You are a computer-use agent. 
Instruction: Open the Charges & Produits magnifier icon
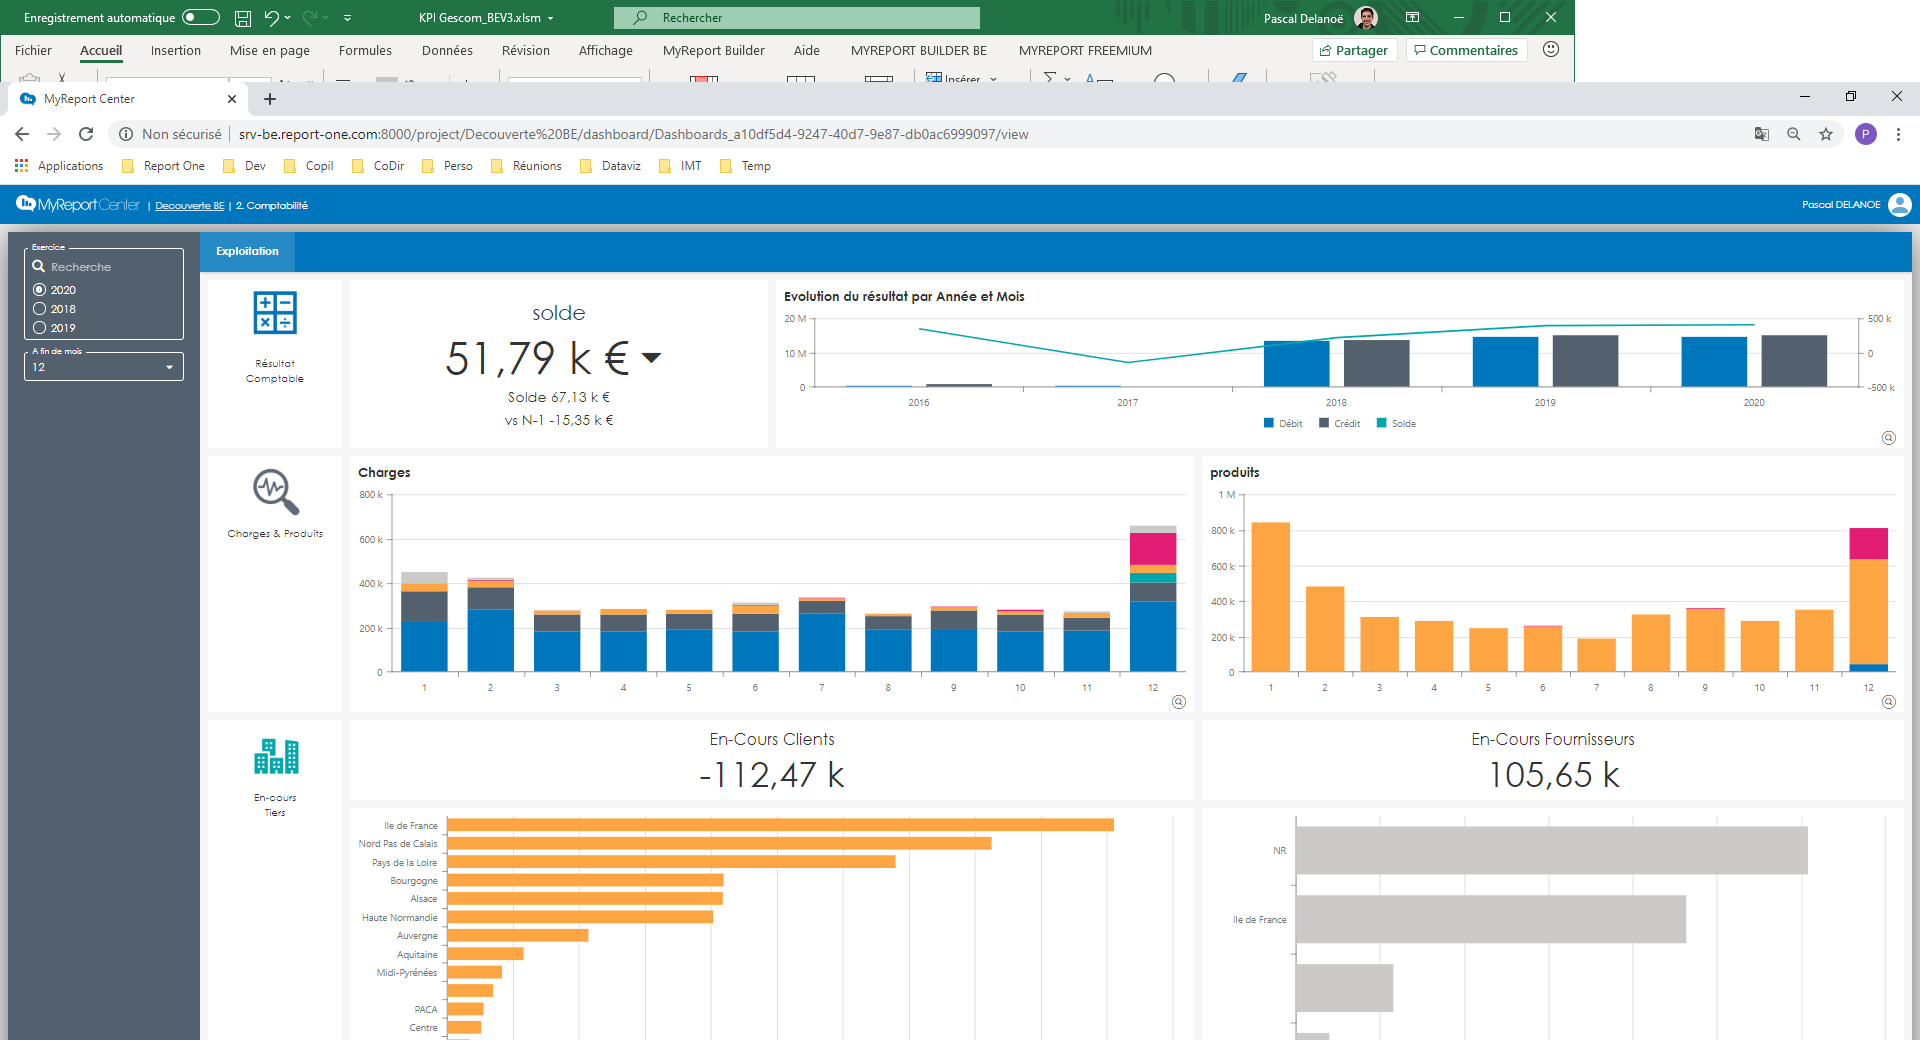[275, 491]
